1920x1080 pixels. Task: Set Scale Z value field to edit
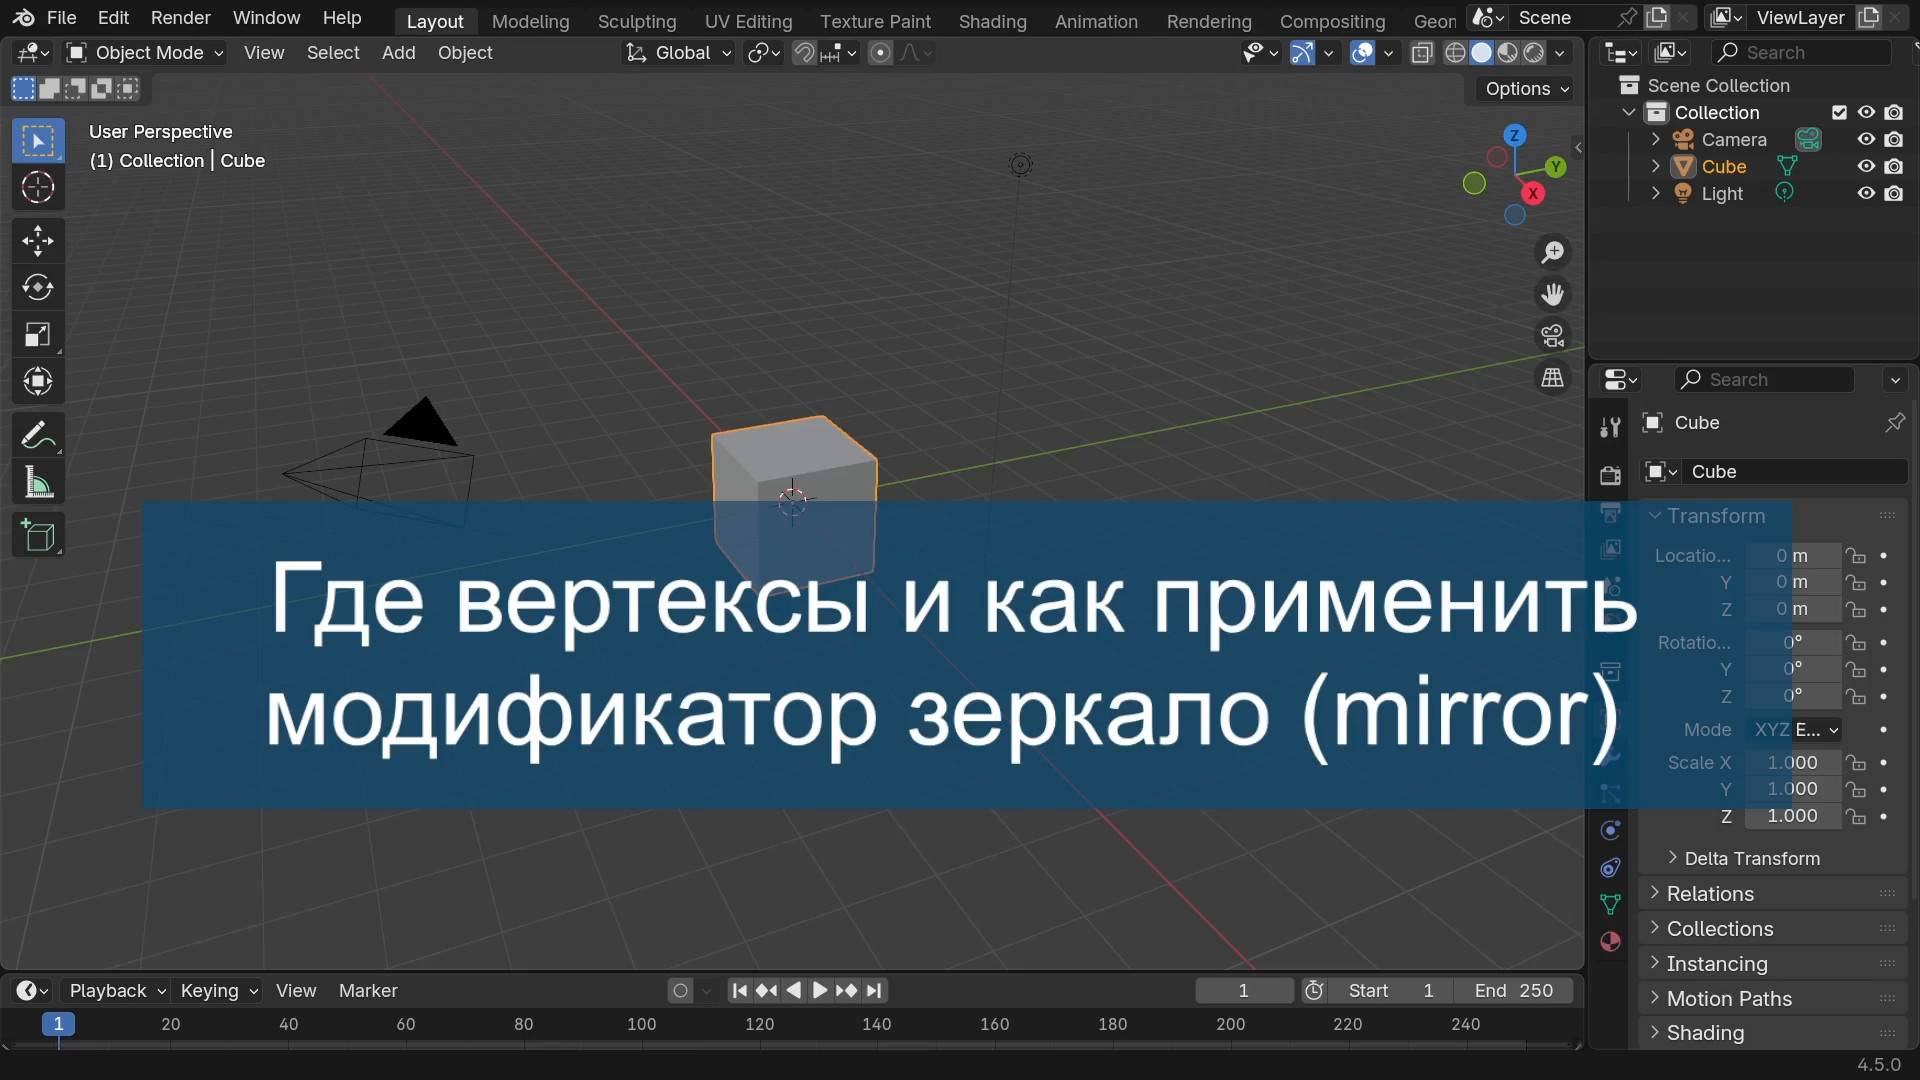click(1793, 816)
